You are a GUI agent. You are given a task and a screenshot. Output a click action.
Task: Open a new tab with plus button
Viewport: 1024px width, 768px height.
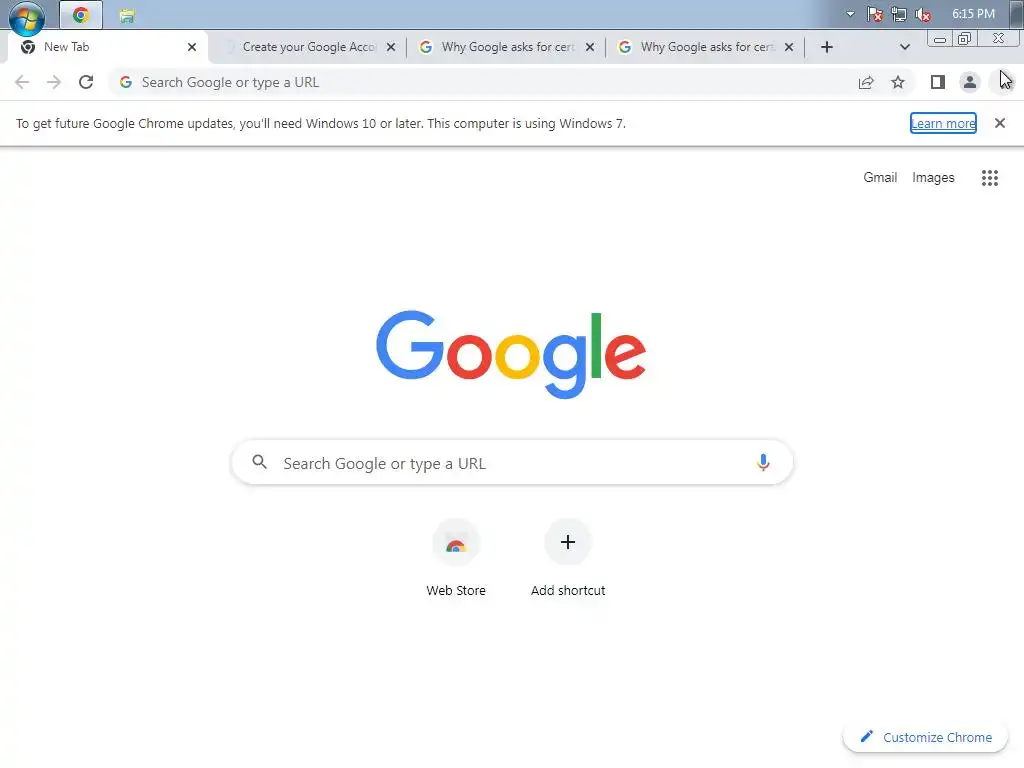point(826,47)
